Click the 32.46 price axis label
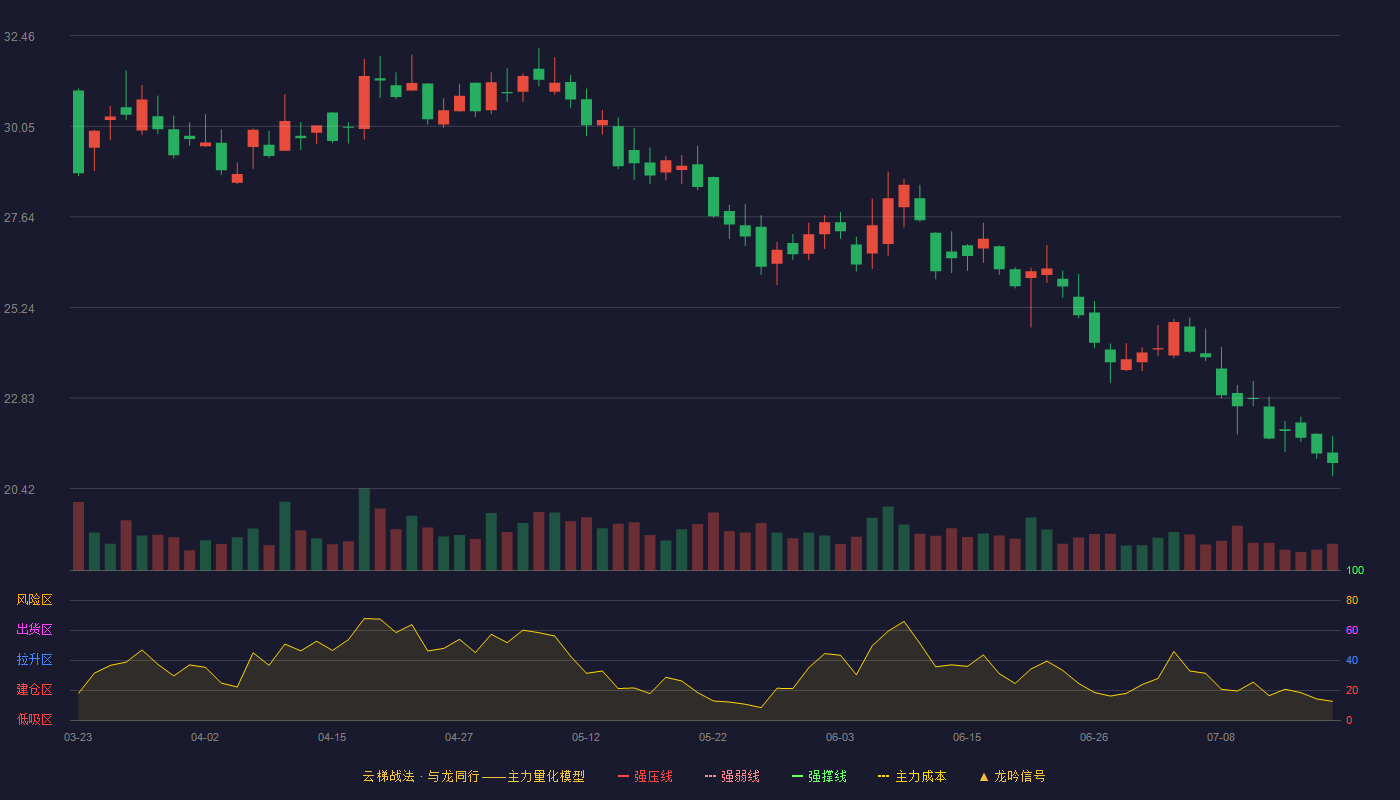The height and width of the screenshot is (800, 1400). coord(19,37)
